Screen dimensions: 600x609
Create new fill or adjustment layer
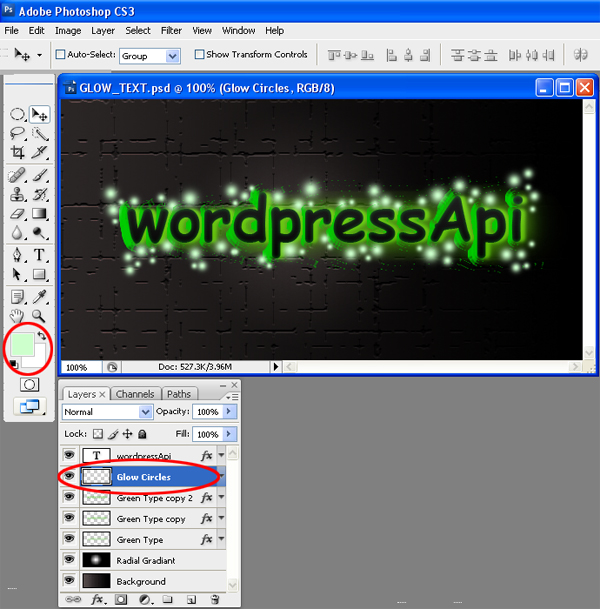point(145,599)
